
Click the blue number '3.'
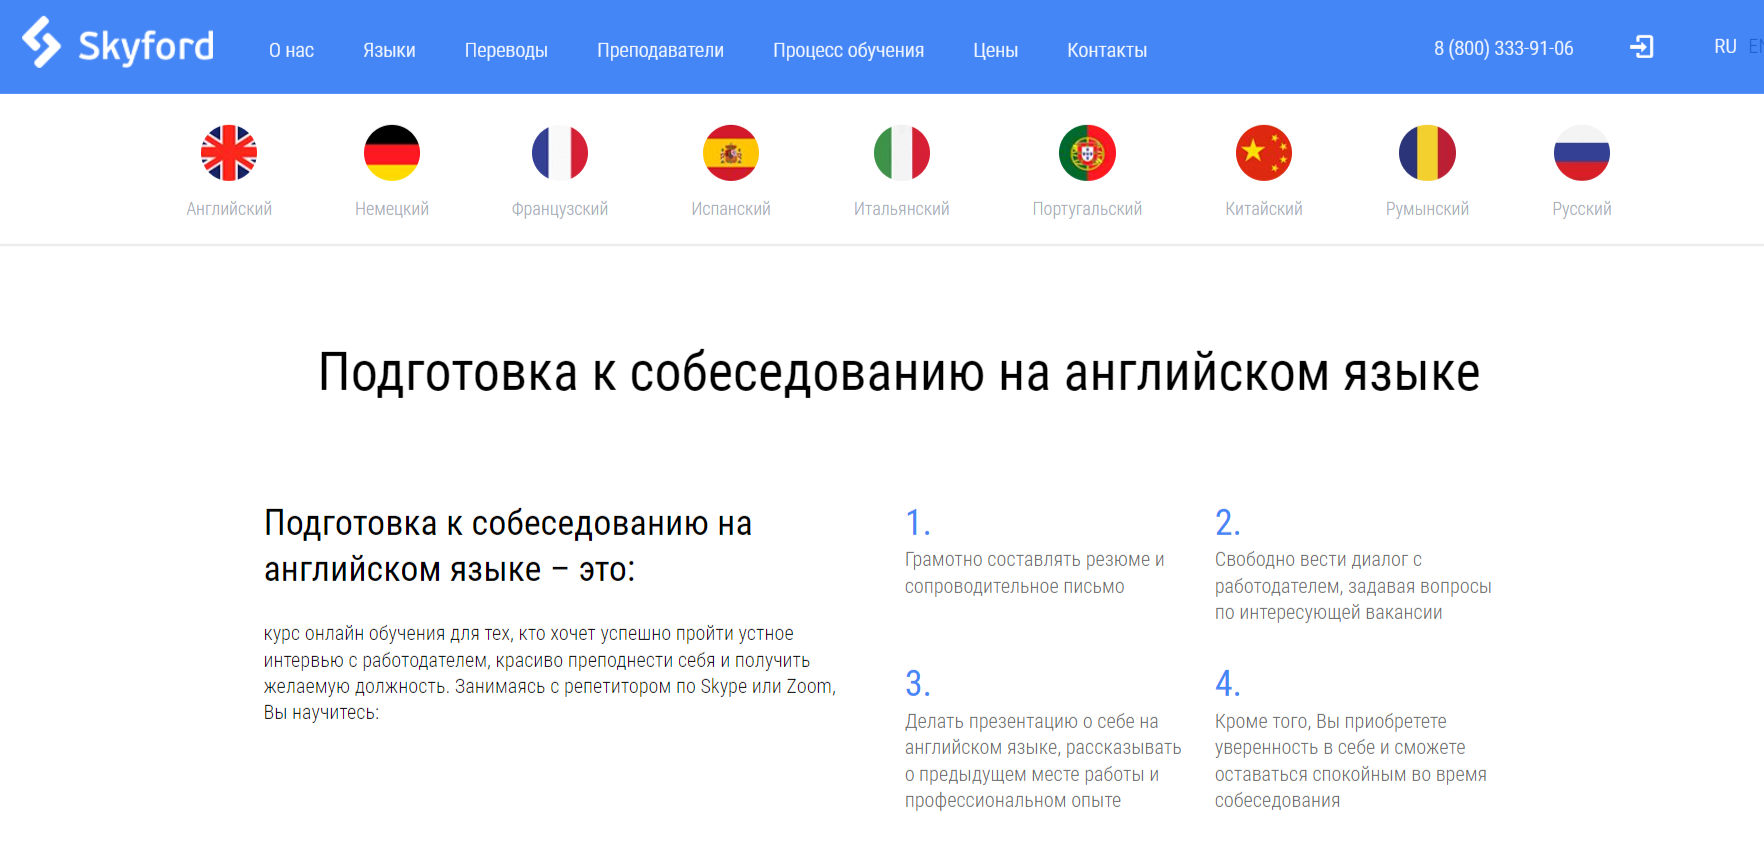pos(918,684)
